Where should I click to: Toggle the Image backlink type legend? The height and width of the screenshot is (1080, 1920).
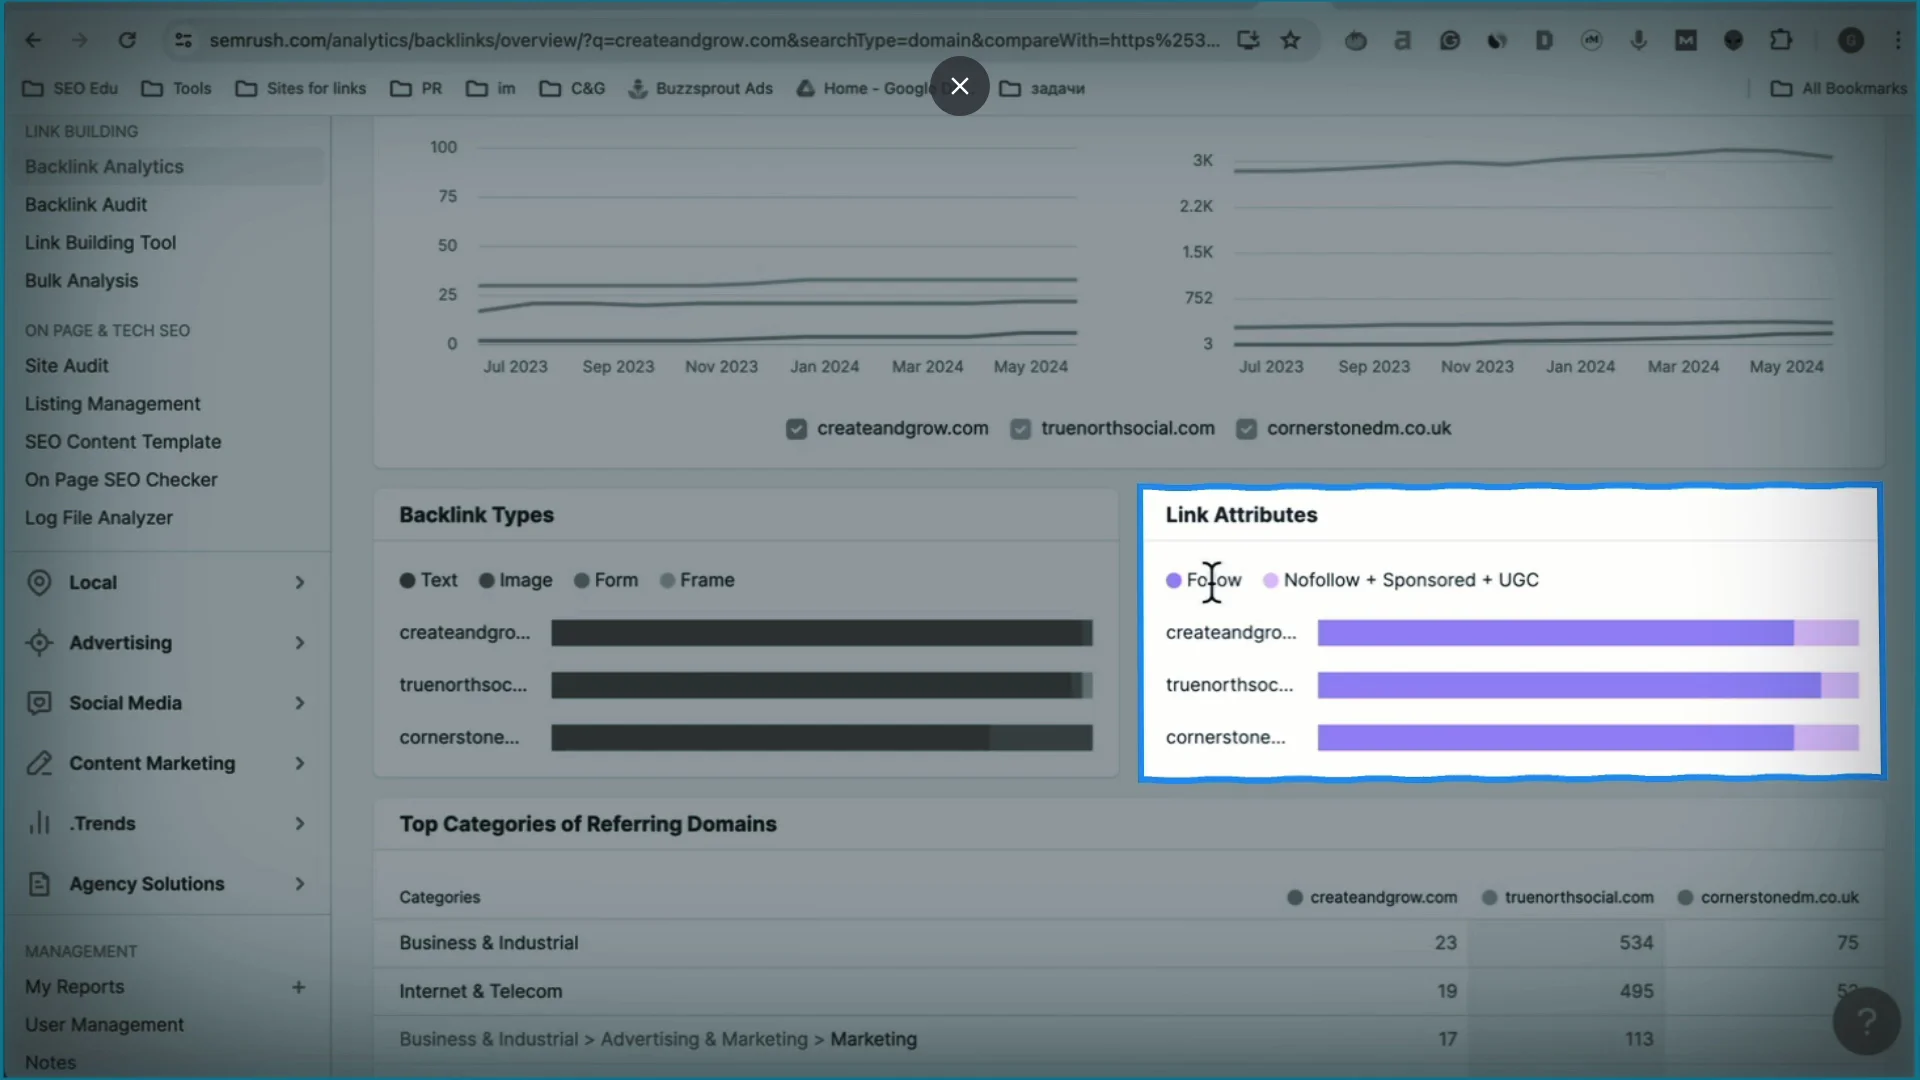[515, 580]
